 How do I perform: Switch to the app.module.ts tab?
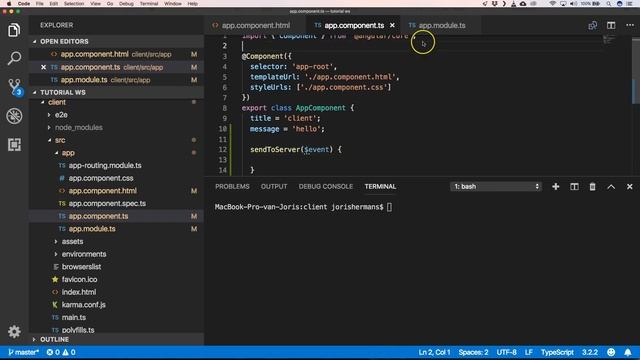[x=442, y=25]
